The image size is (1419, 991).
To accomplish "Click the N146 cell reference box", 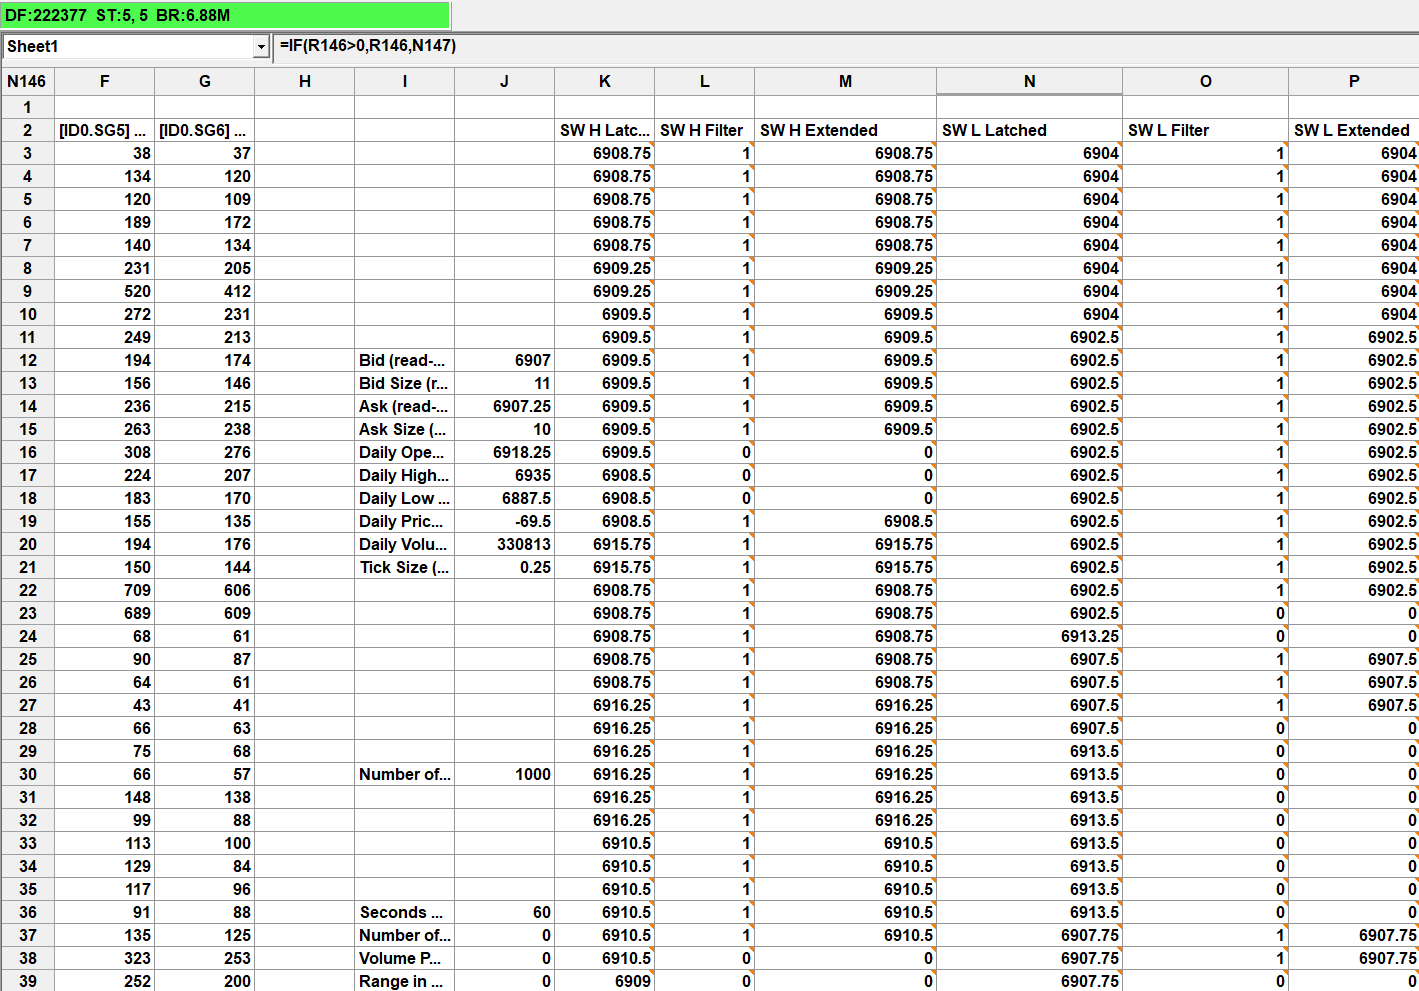I will [27, 81].
